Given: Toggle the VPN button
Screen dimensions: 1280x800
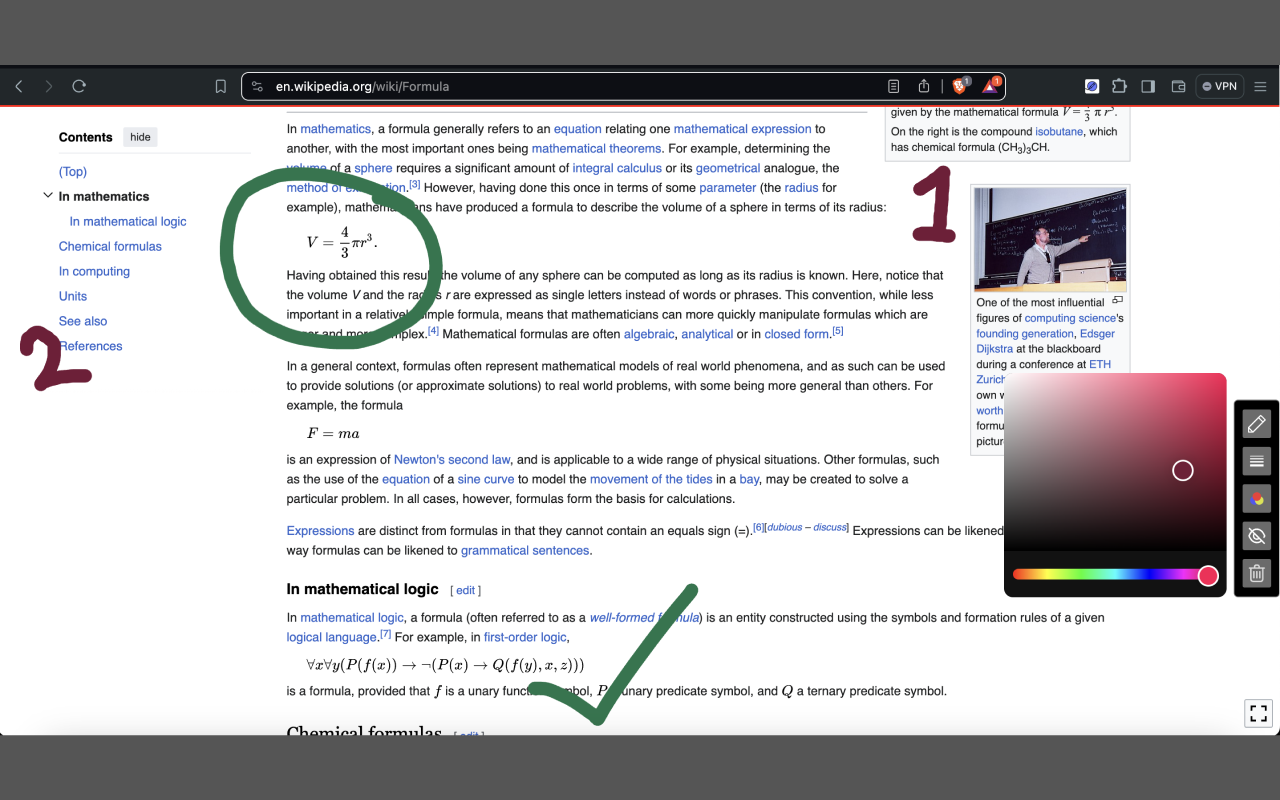Looking at the screenshot, I should [x=1219, y=86].
